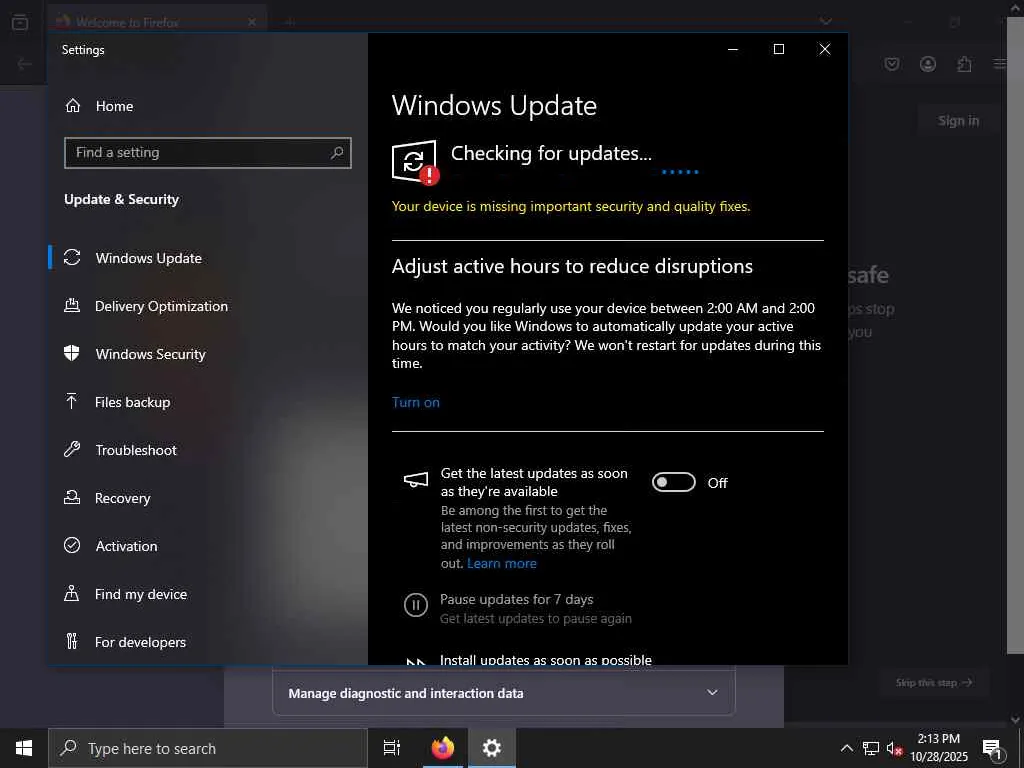Click the Find my device icon

pos(72,594)
